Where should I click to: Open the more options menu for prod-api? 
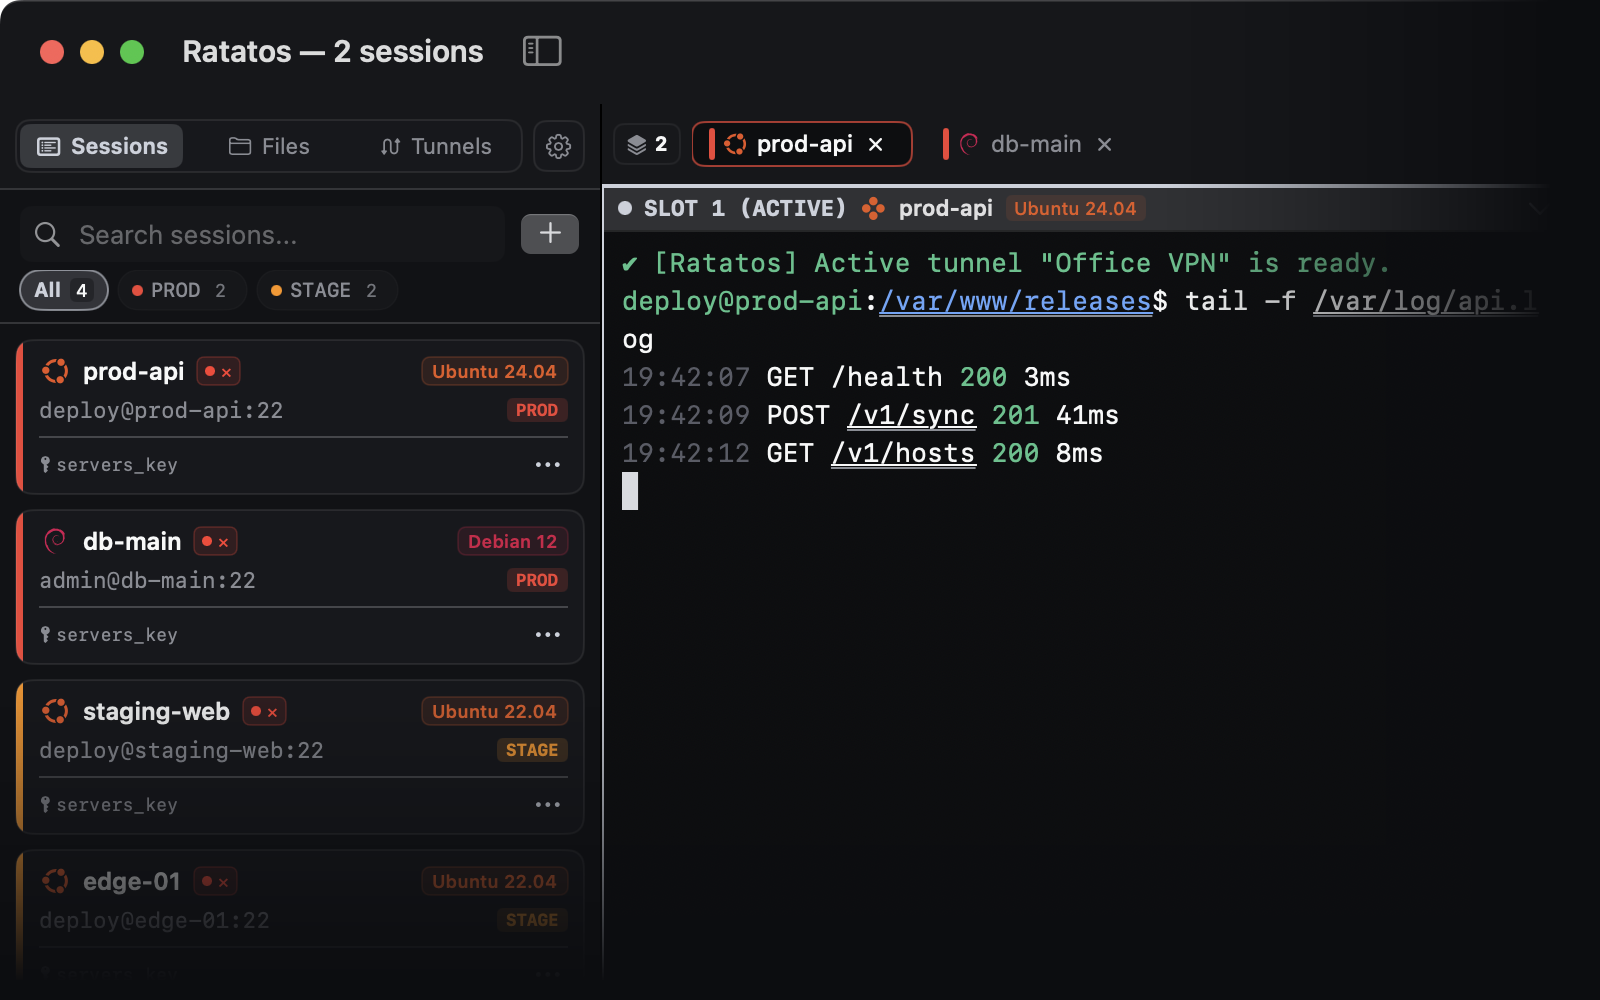(x=548, y=465)
